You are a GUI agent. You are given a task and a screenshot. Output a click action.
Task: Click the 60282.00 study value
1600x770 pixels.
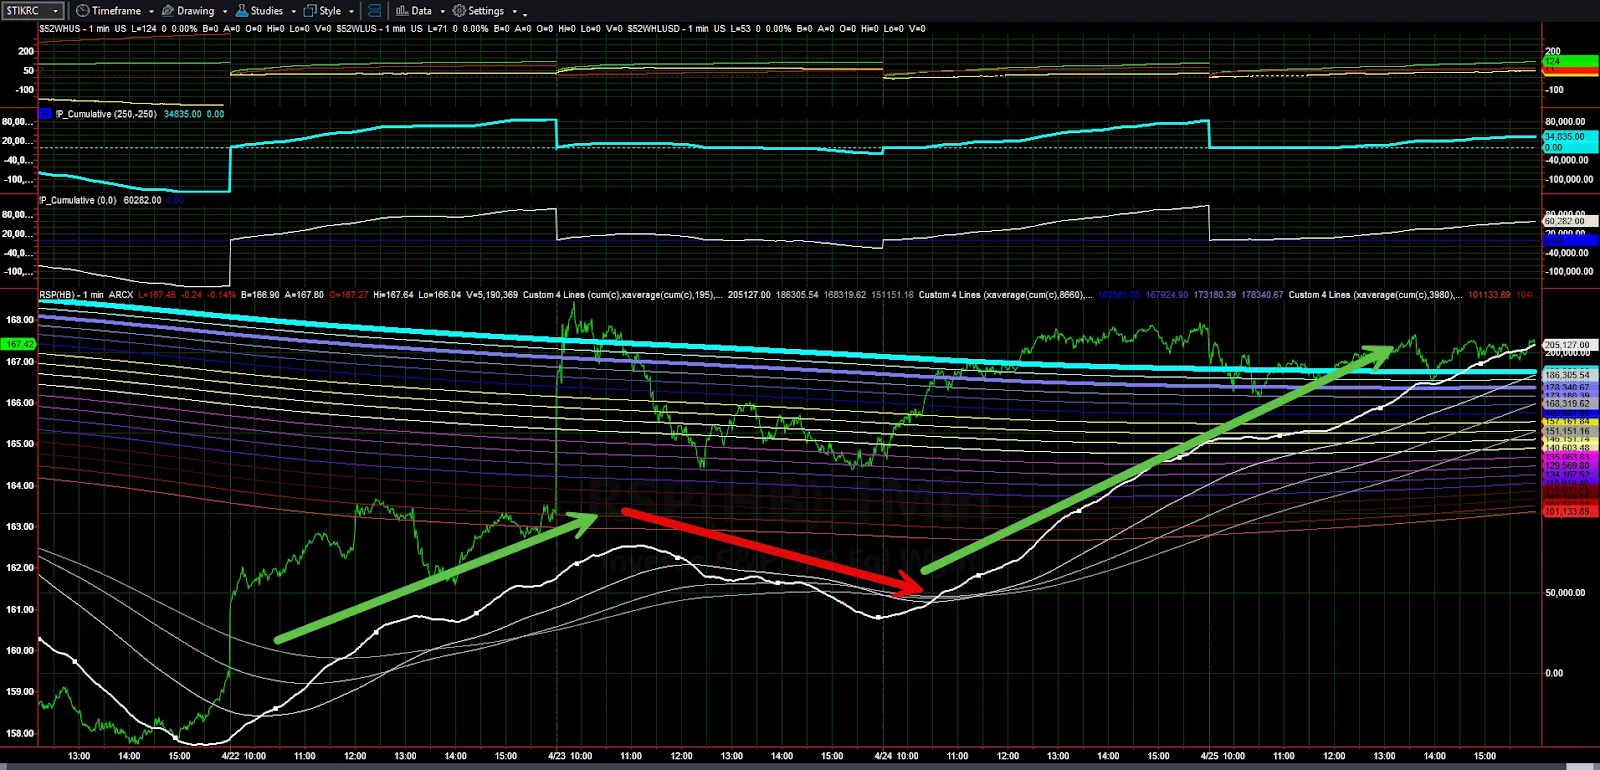(141, 200)
